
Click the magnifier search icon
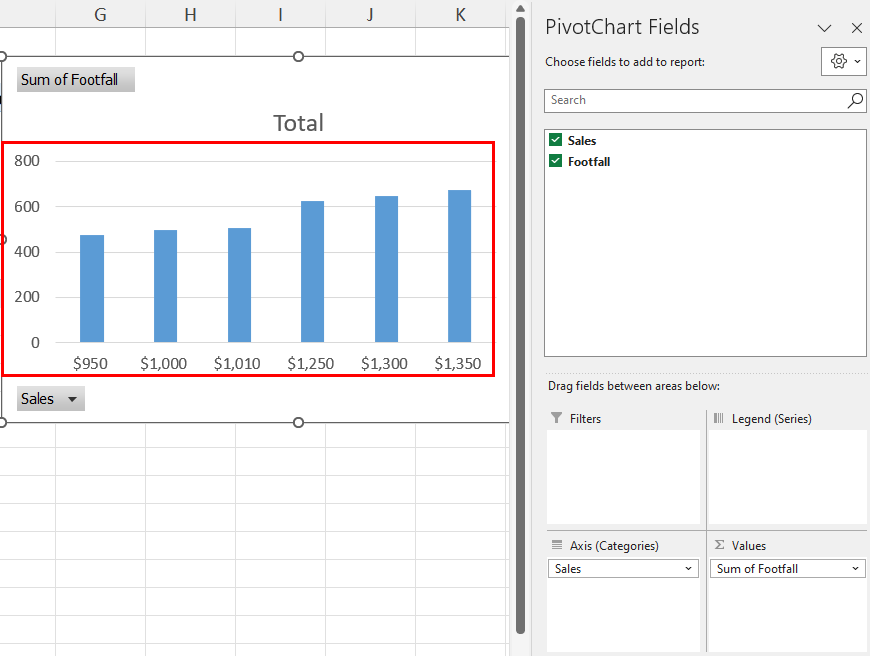[855, 100]
